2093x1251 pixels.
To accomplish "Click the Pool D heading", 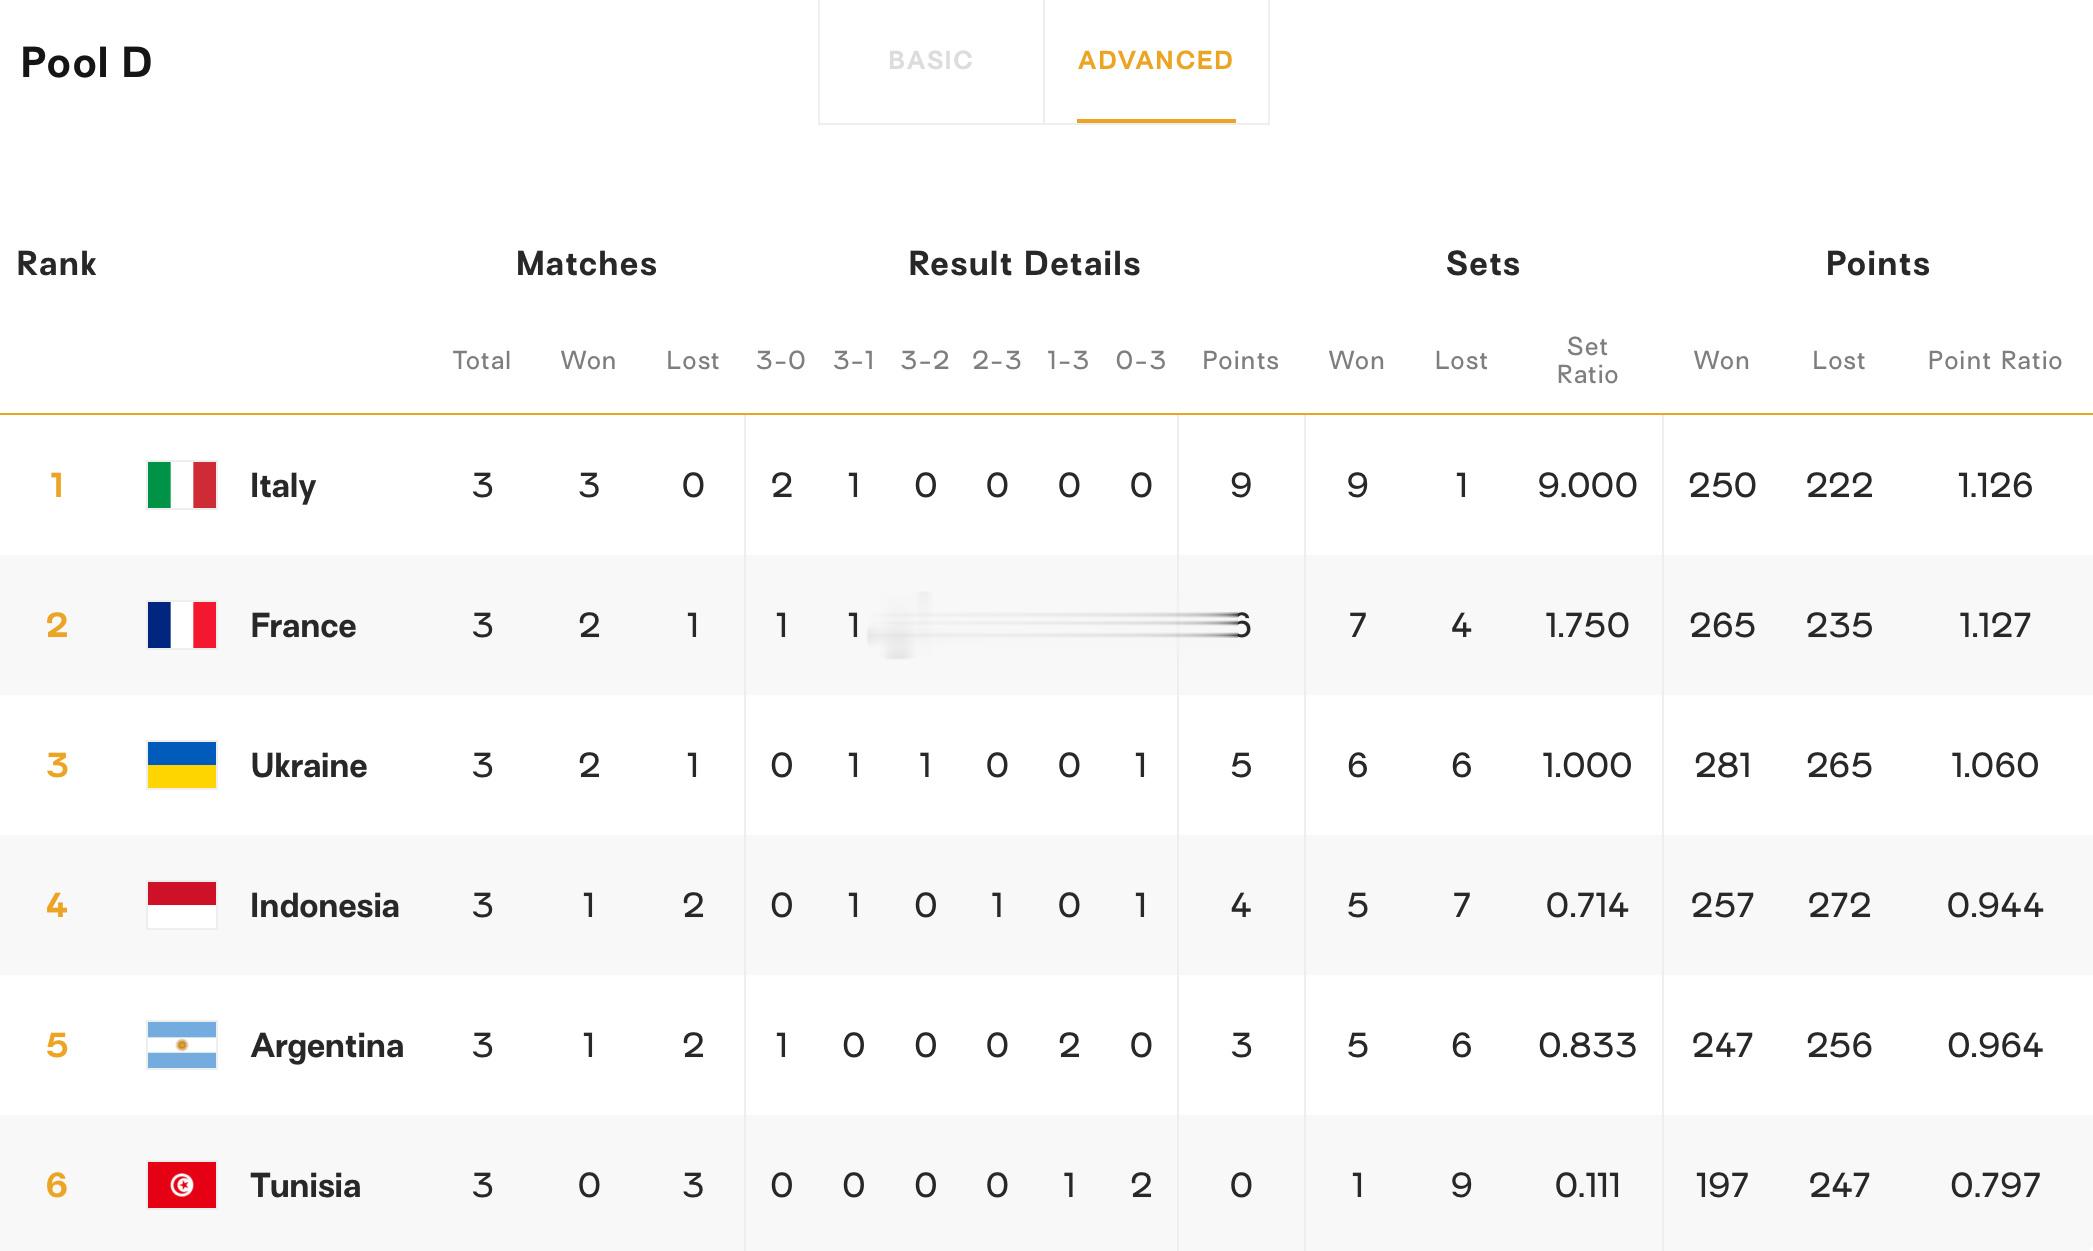I will (x=86, y=63).
